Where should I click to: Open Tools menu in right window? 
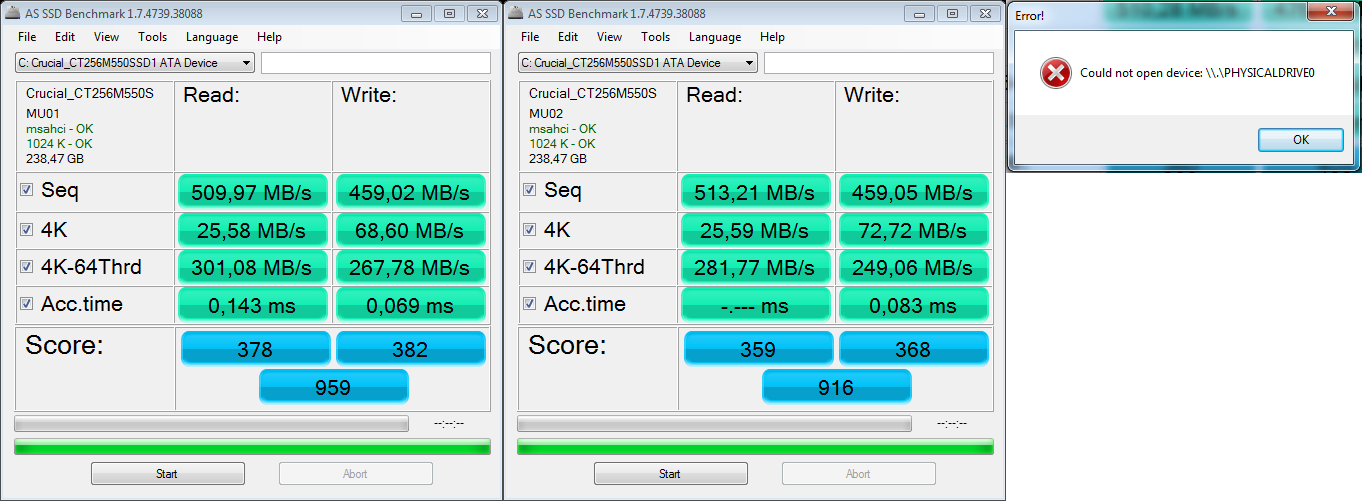656,37
